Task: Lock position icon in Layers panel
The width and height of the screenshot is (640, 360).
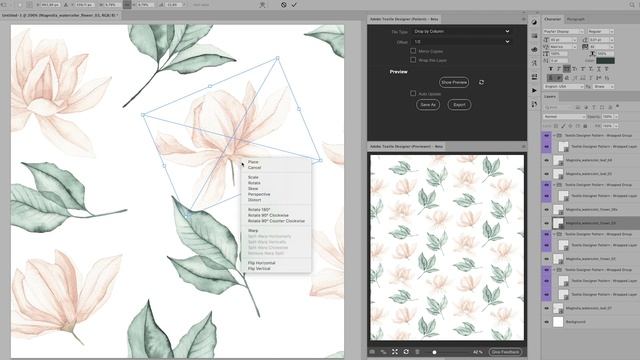Action: [571, 126]
